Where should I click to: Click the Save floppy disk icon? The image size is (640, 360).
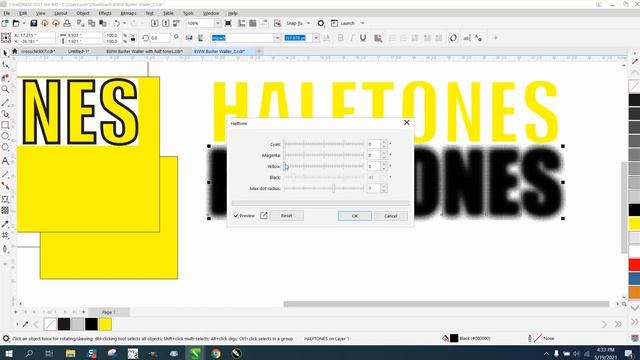coord(34,23)
